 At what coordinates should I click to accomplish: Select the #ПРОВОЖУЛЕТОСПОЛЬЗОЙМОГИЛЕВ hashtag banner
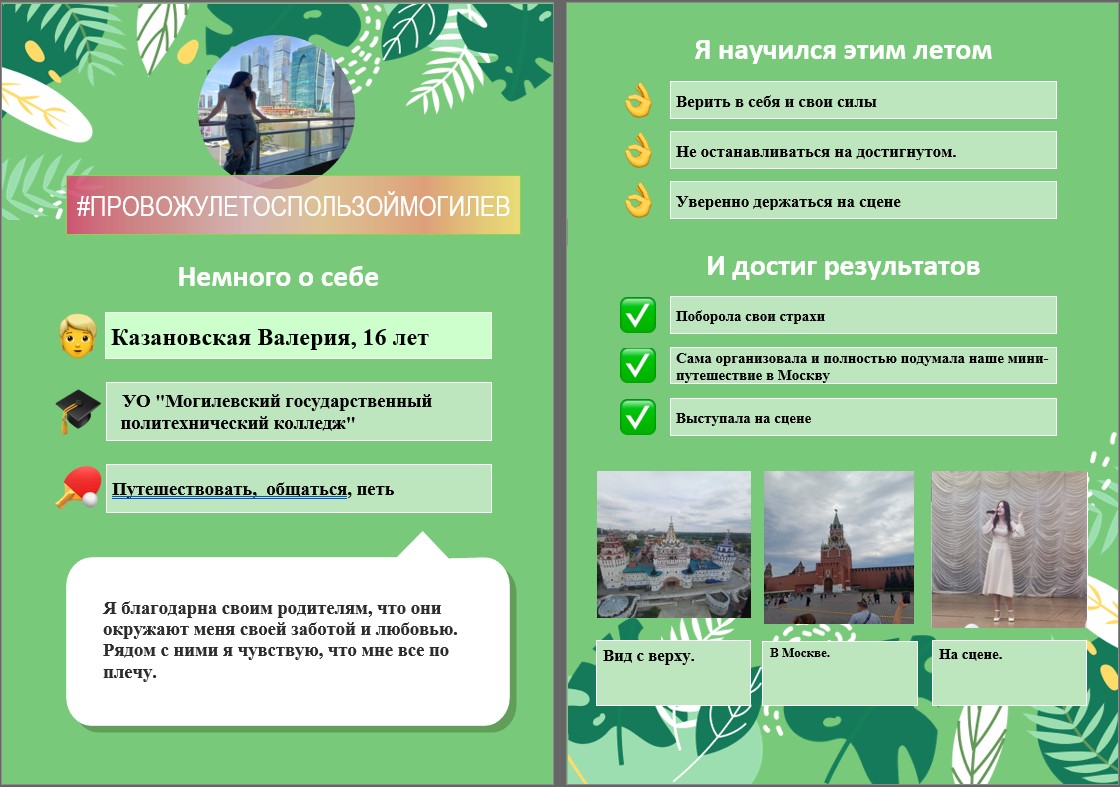(x=293, y=205)
